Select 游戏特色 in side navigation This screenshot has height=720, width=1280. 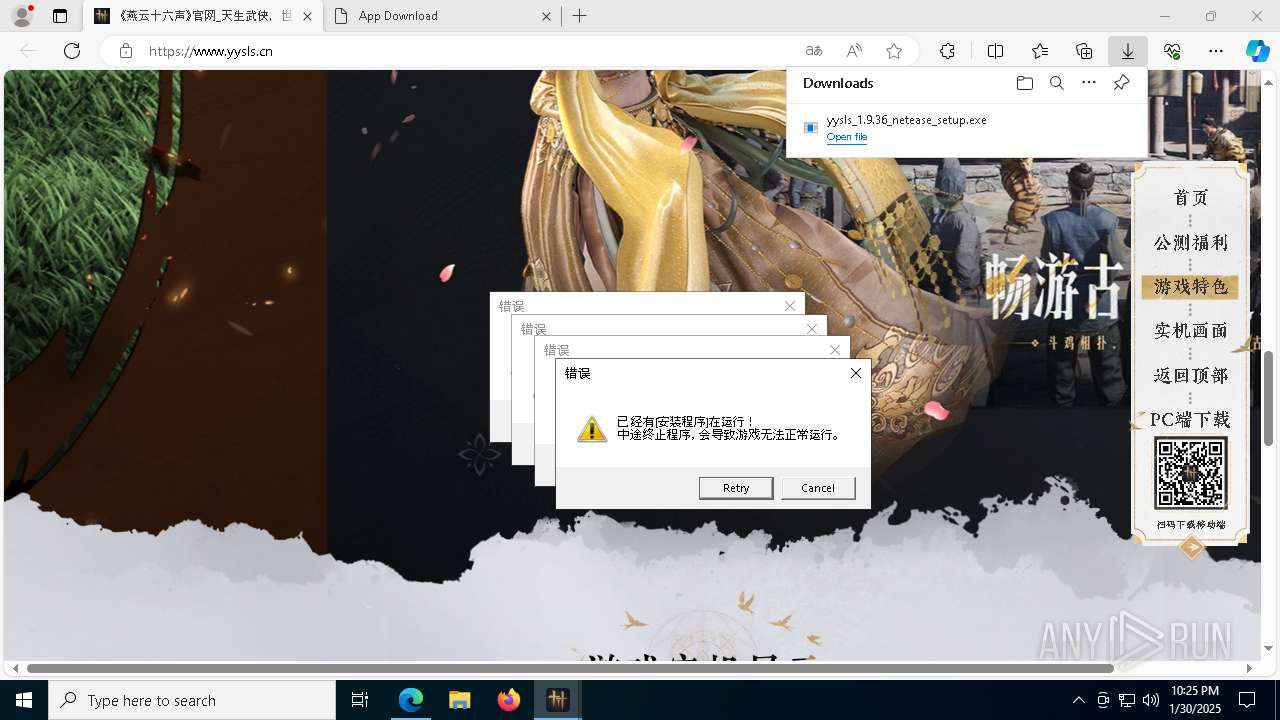click(x=1190, y=287)
